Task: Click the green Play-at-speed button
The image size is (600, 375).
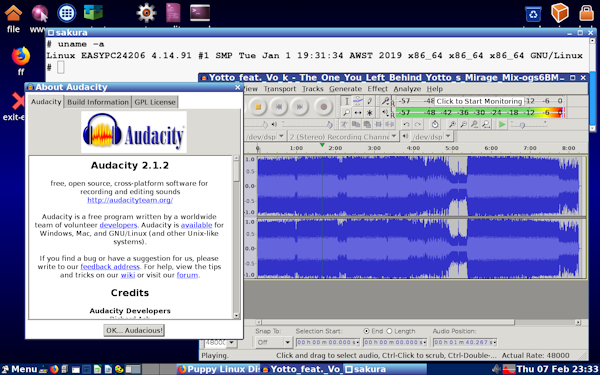Action: (502, 124)
